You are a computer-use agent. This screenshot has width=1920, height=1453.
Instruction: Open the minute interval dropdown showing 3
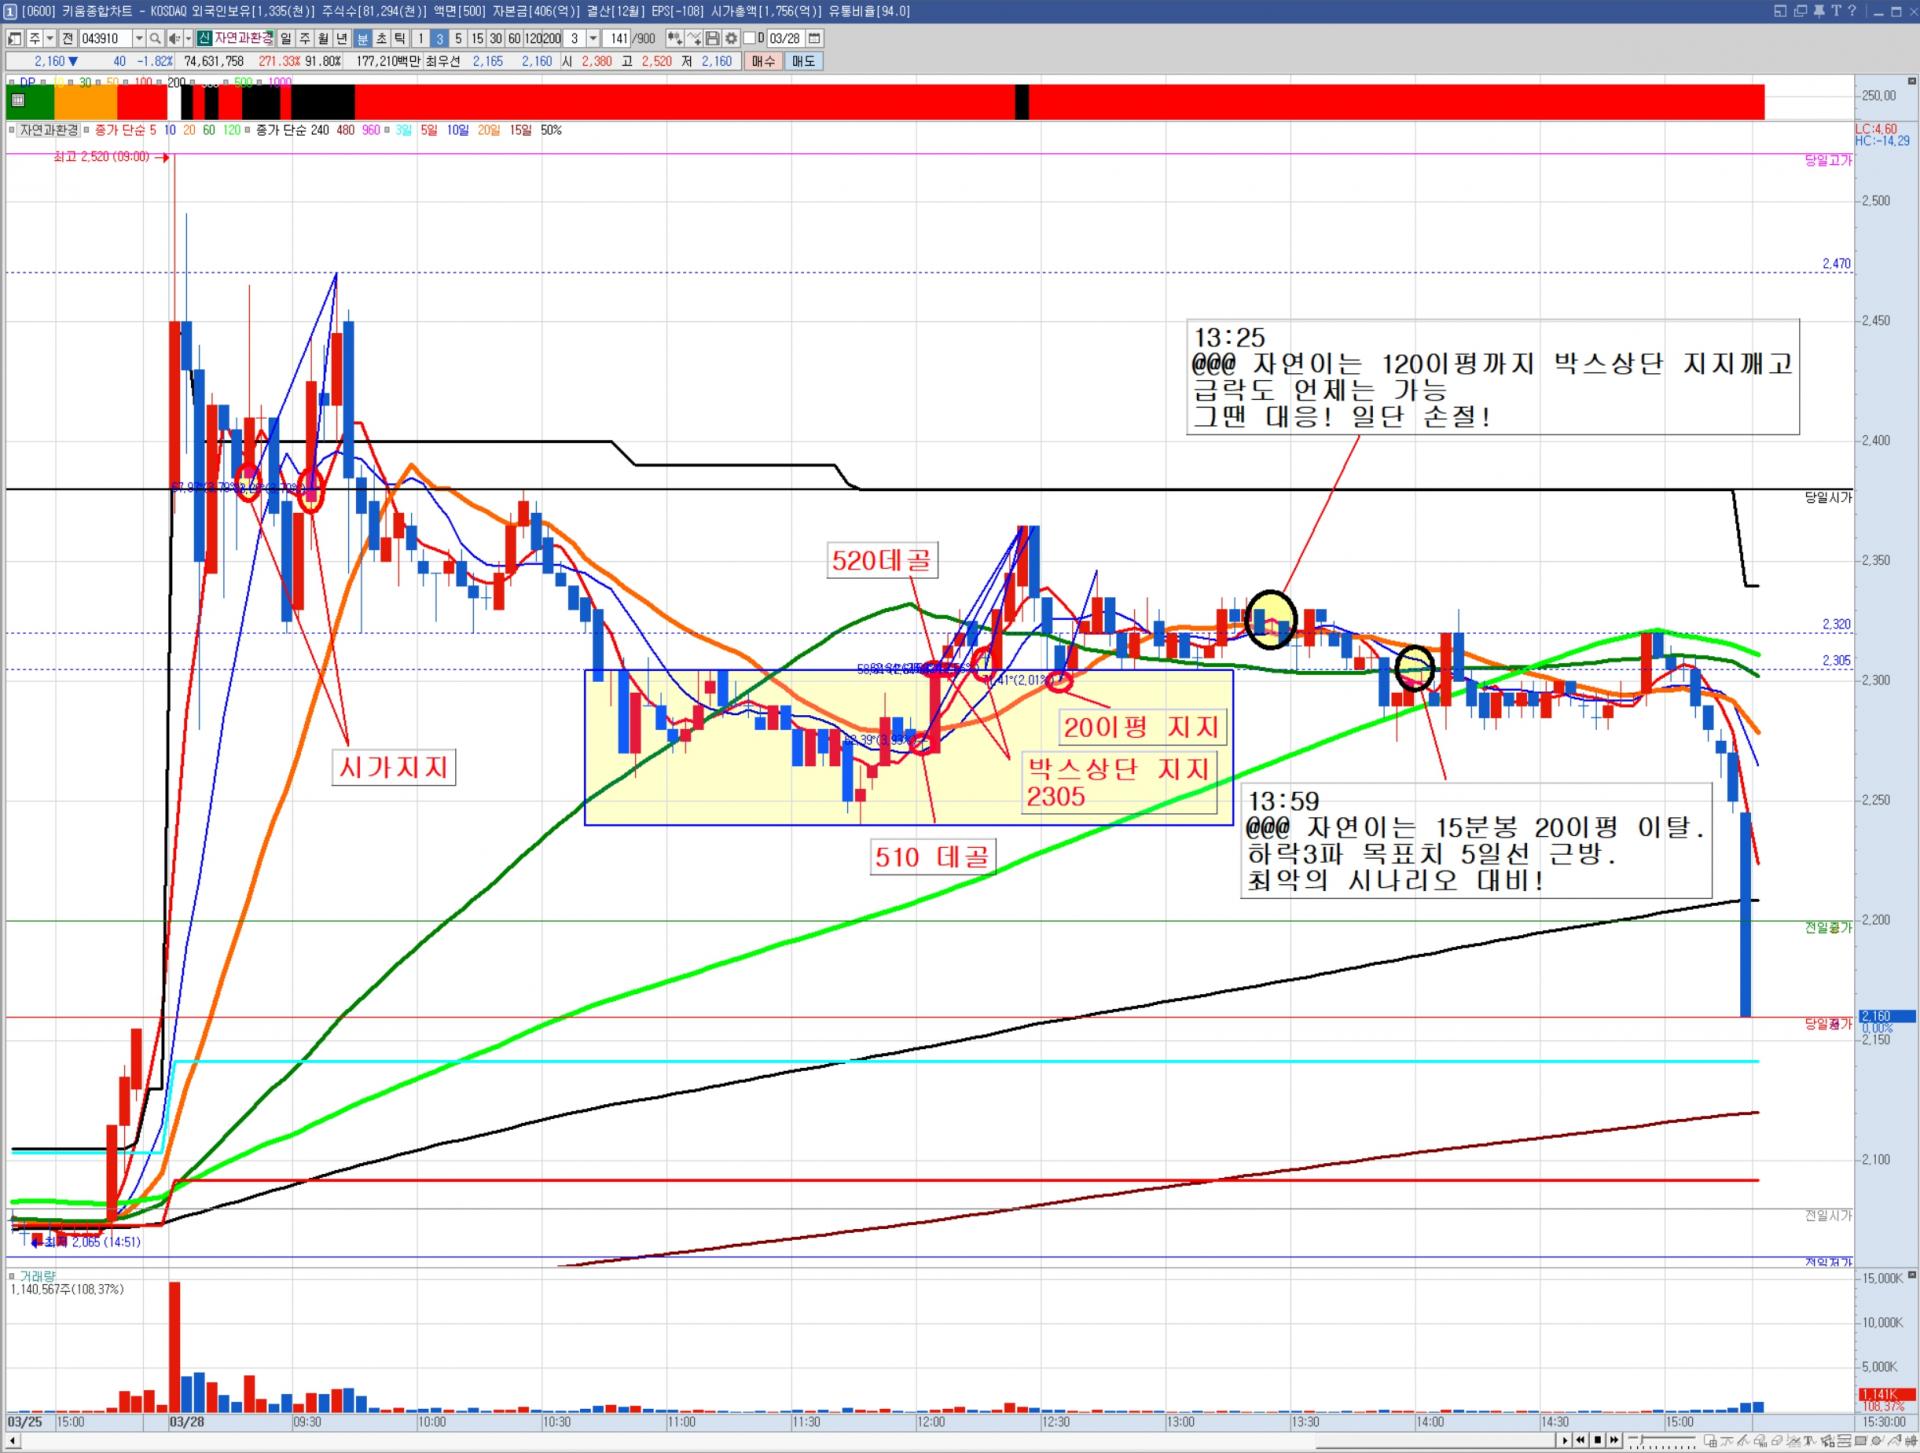coord(593,39)
